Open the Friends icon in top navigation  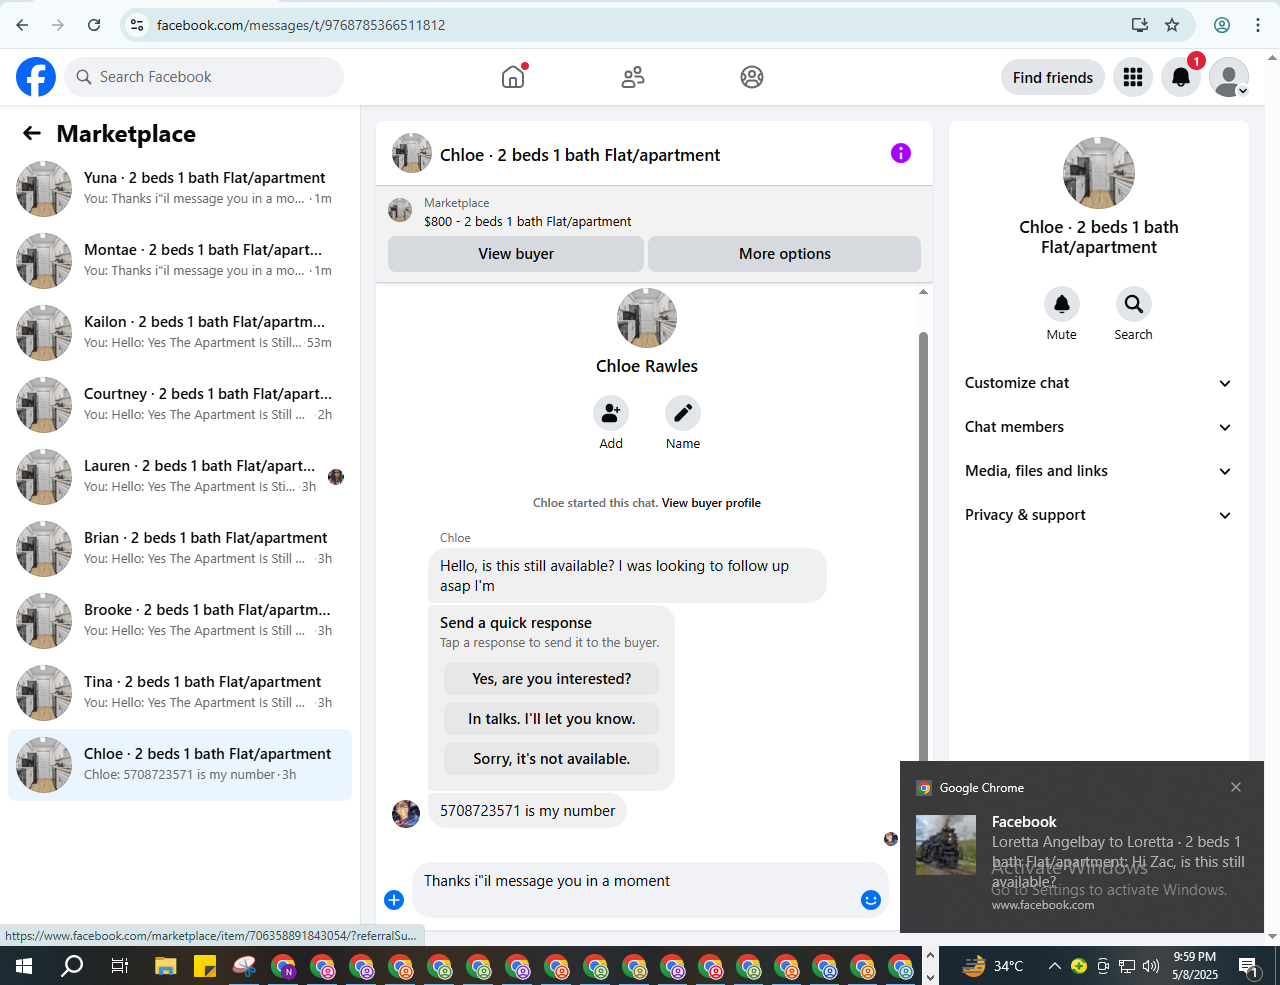[x=633, y=77]
